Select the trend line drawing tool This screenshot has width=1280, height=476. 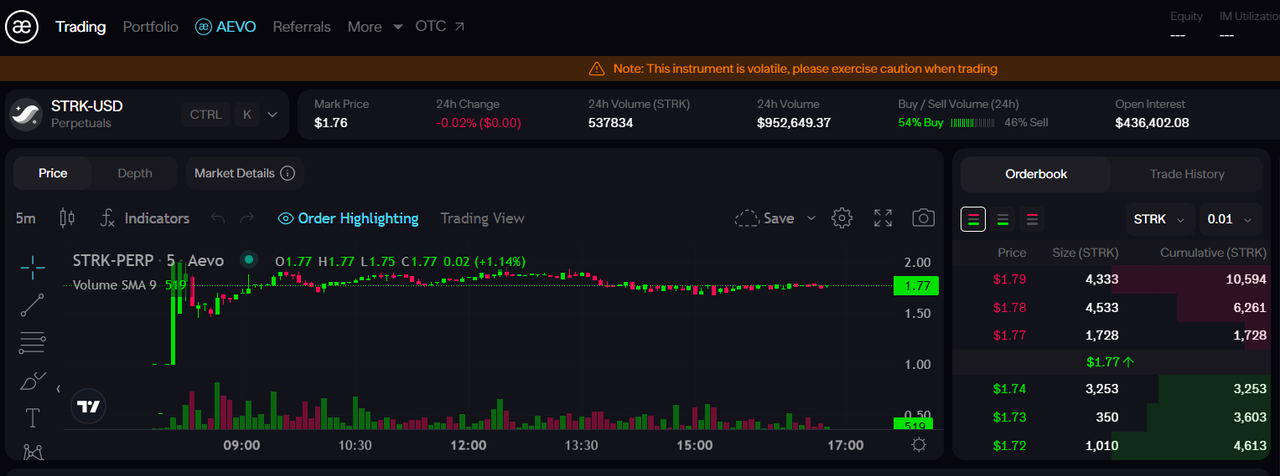tap(32, 305)
